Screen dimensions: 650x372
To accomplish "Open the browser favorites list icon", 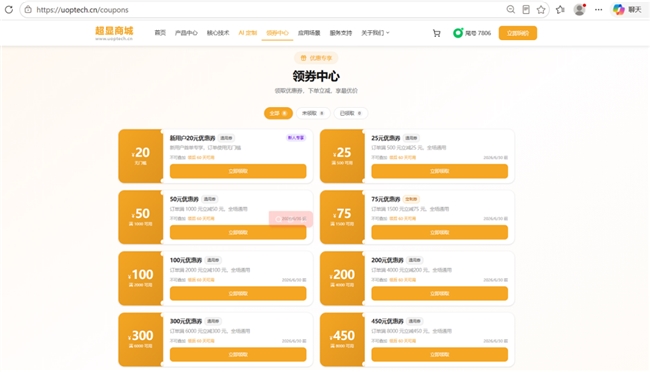I will pos(560,10).
